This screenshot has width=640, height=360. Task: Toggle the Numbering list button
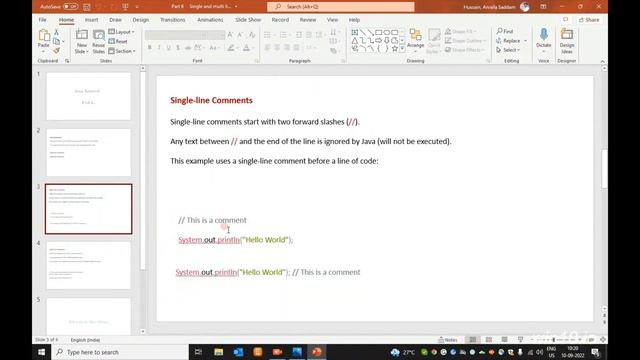point(284,35)
